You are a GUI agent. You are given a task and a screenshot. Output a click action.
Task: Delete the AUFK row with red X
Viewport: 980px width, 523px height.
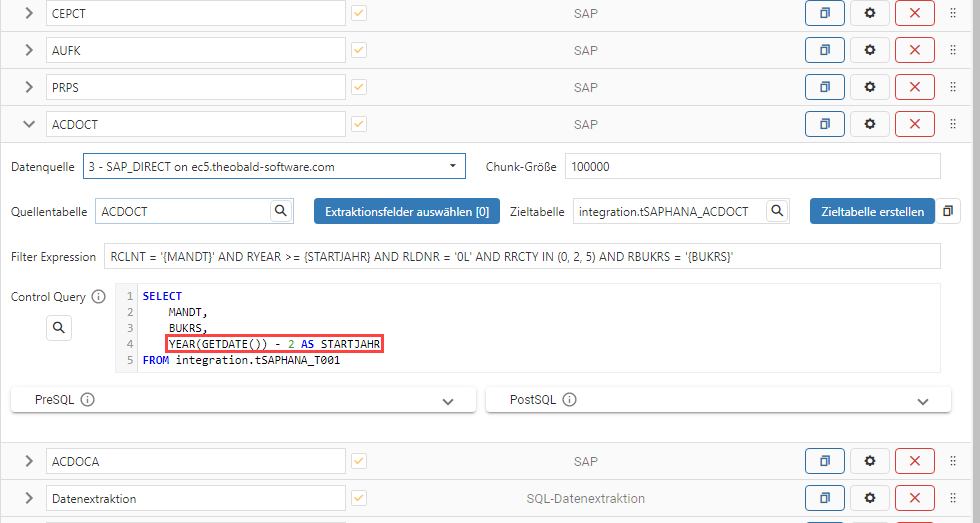point(914,50)
